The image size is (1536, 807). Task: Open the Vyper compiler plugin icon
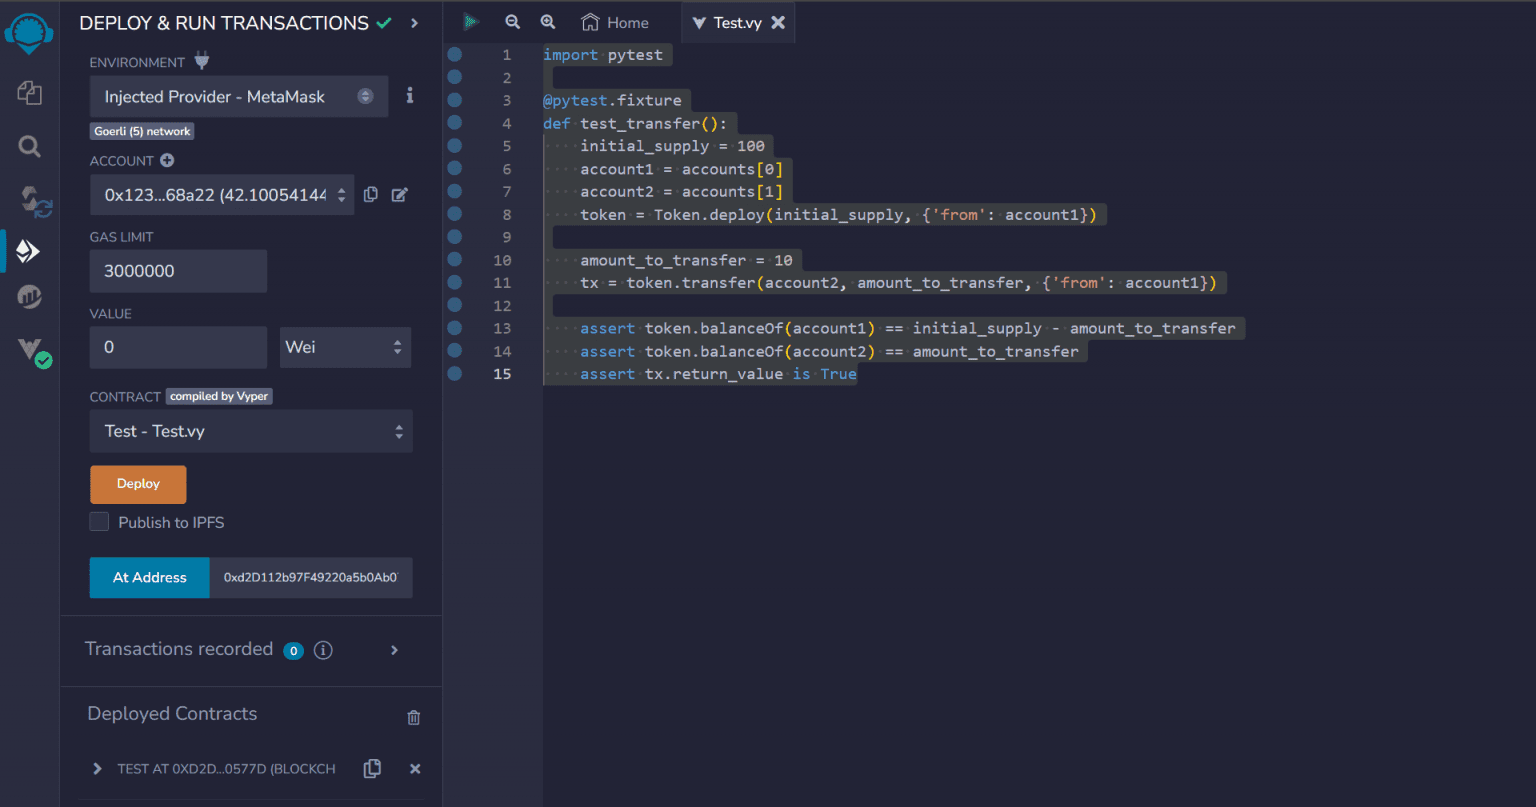29,352
